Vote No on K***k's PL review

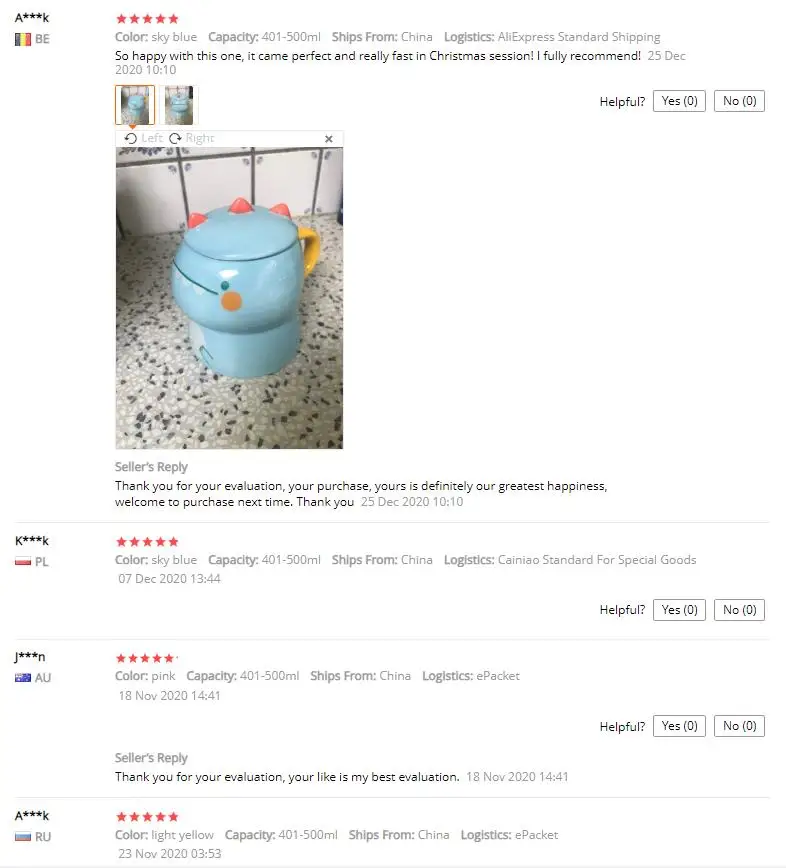[x=739, y=610]
